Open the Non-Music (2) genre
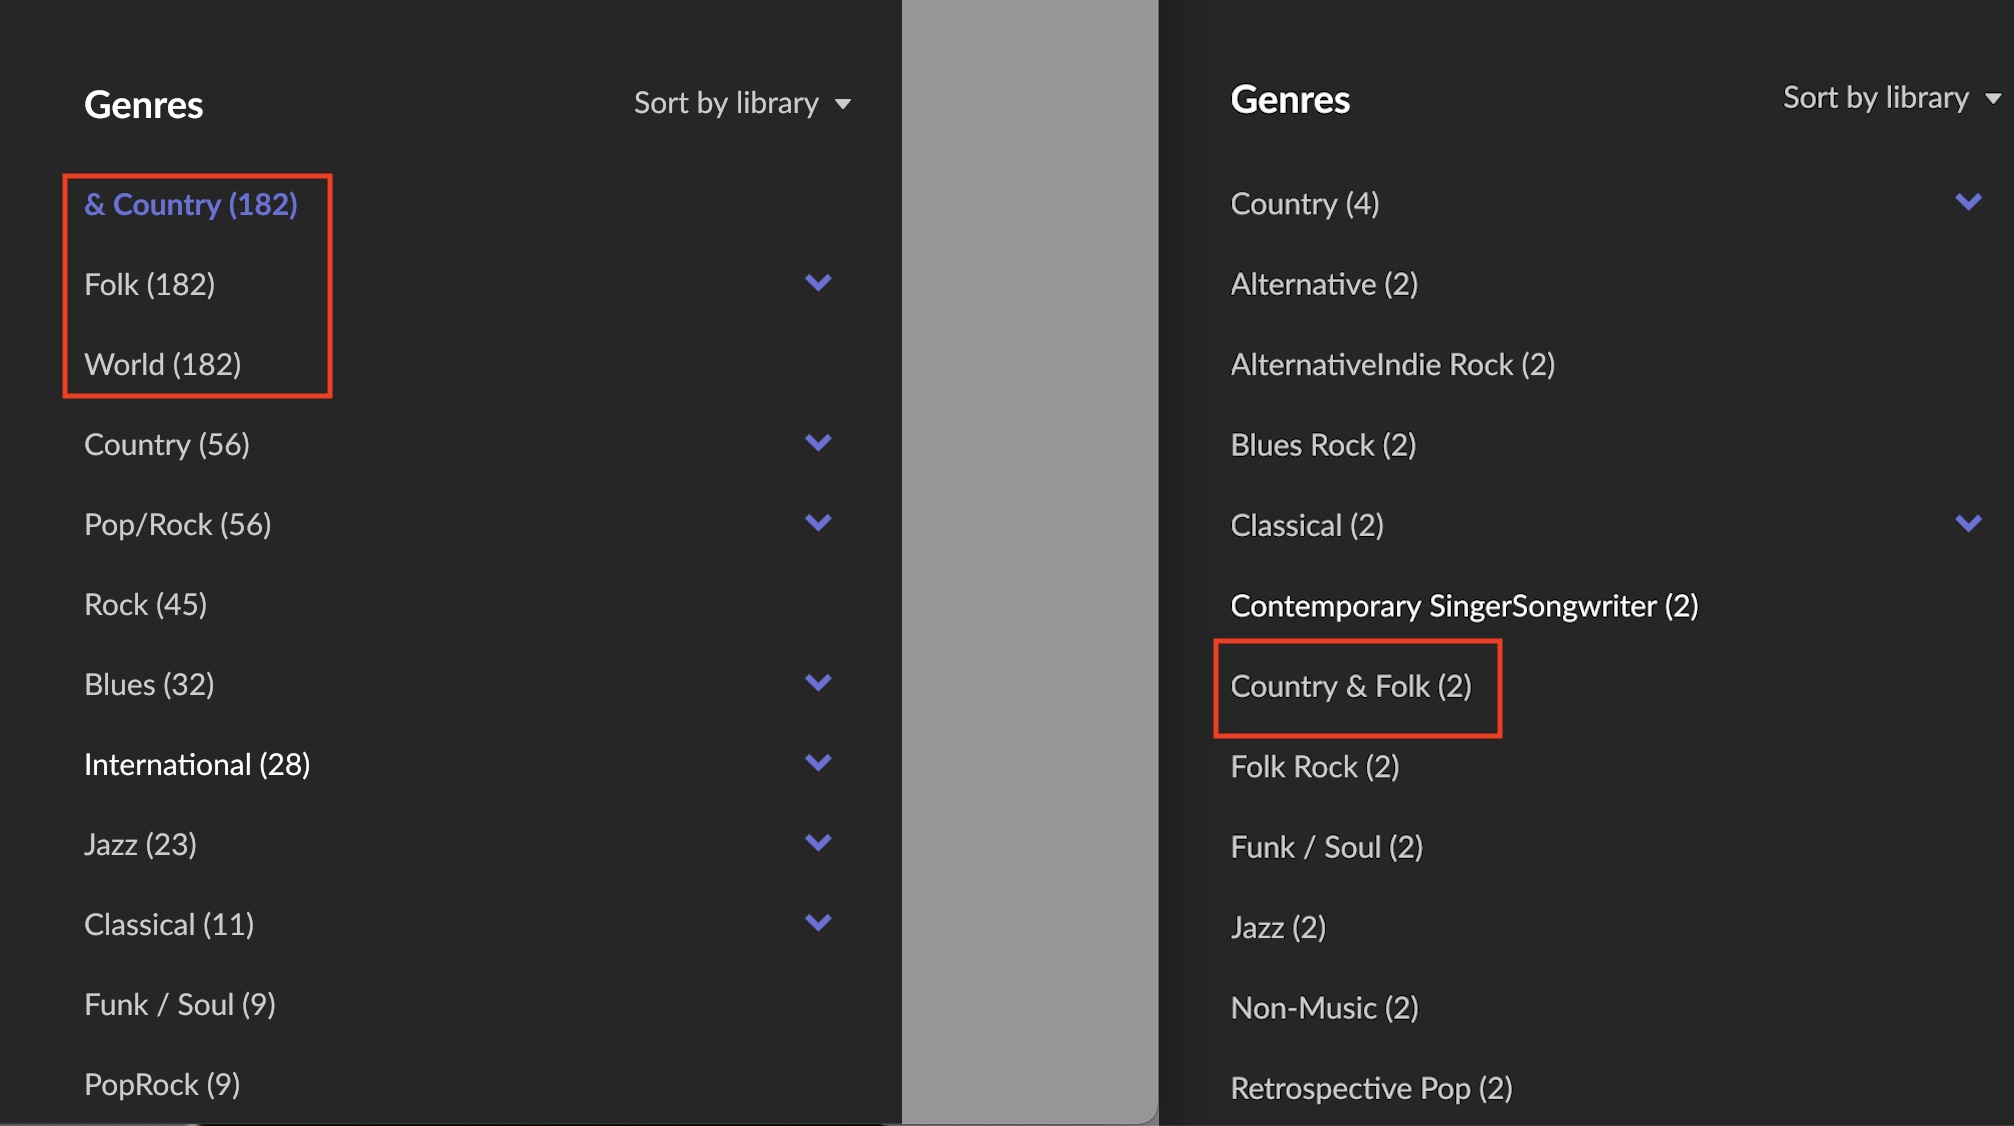Screen dimensions: 2014x1126 point(1325,1008)
